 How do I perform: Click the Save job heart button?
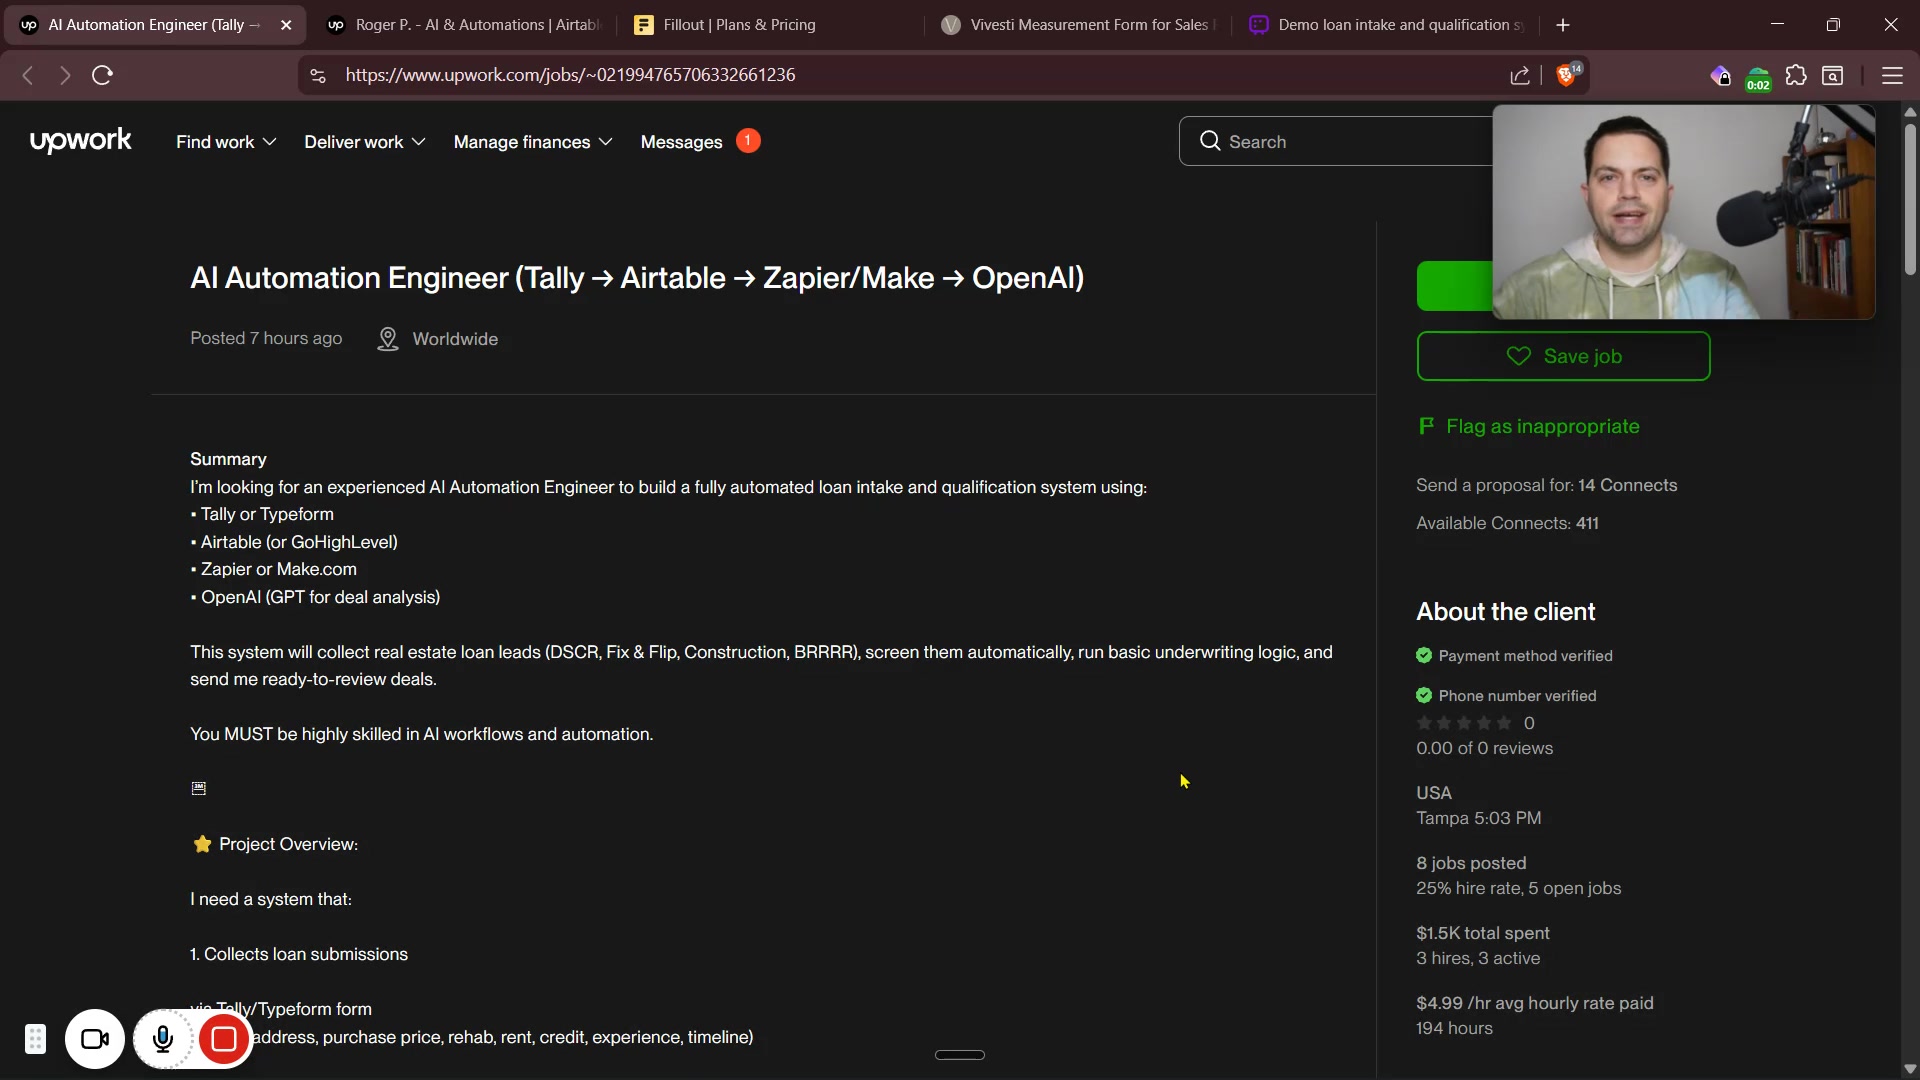1563,356
